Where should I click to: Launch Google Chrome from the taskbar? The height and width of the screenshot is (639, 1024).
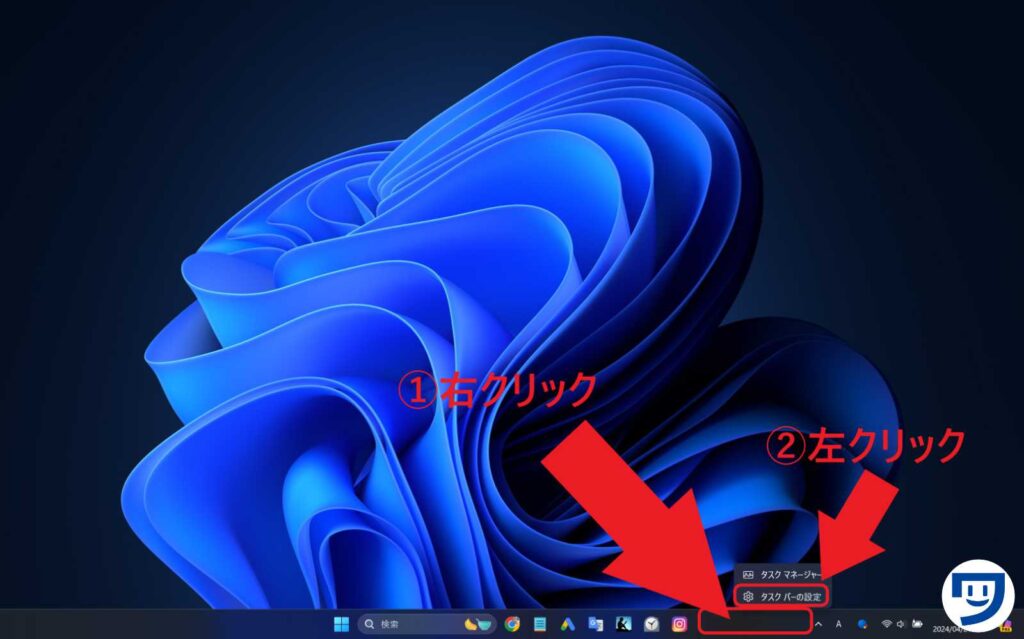512,625
